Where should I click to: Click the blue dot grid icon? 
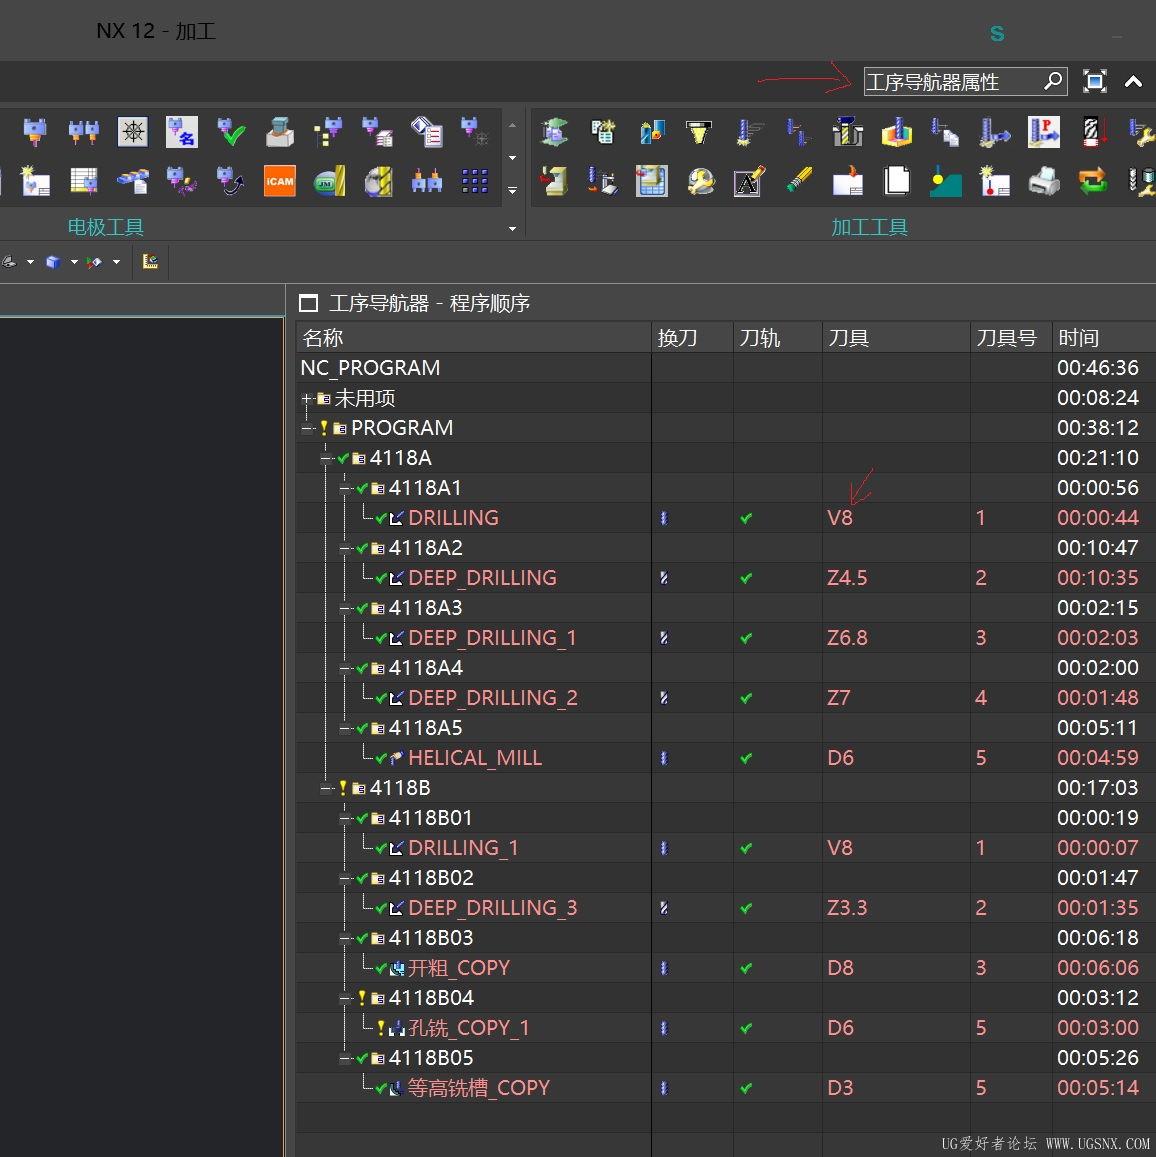point(475,181)
